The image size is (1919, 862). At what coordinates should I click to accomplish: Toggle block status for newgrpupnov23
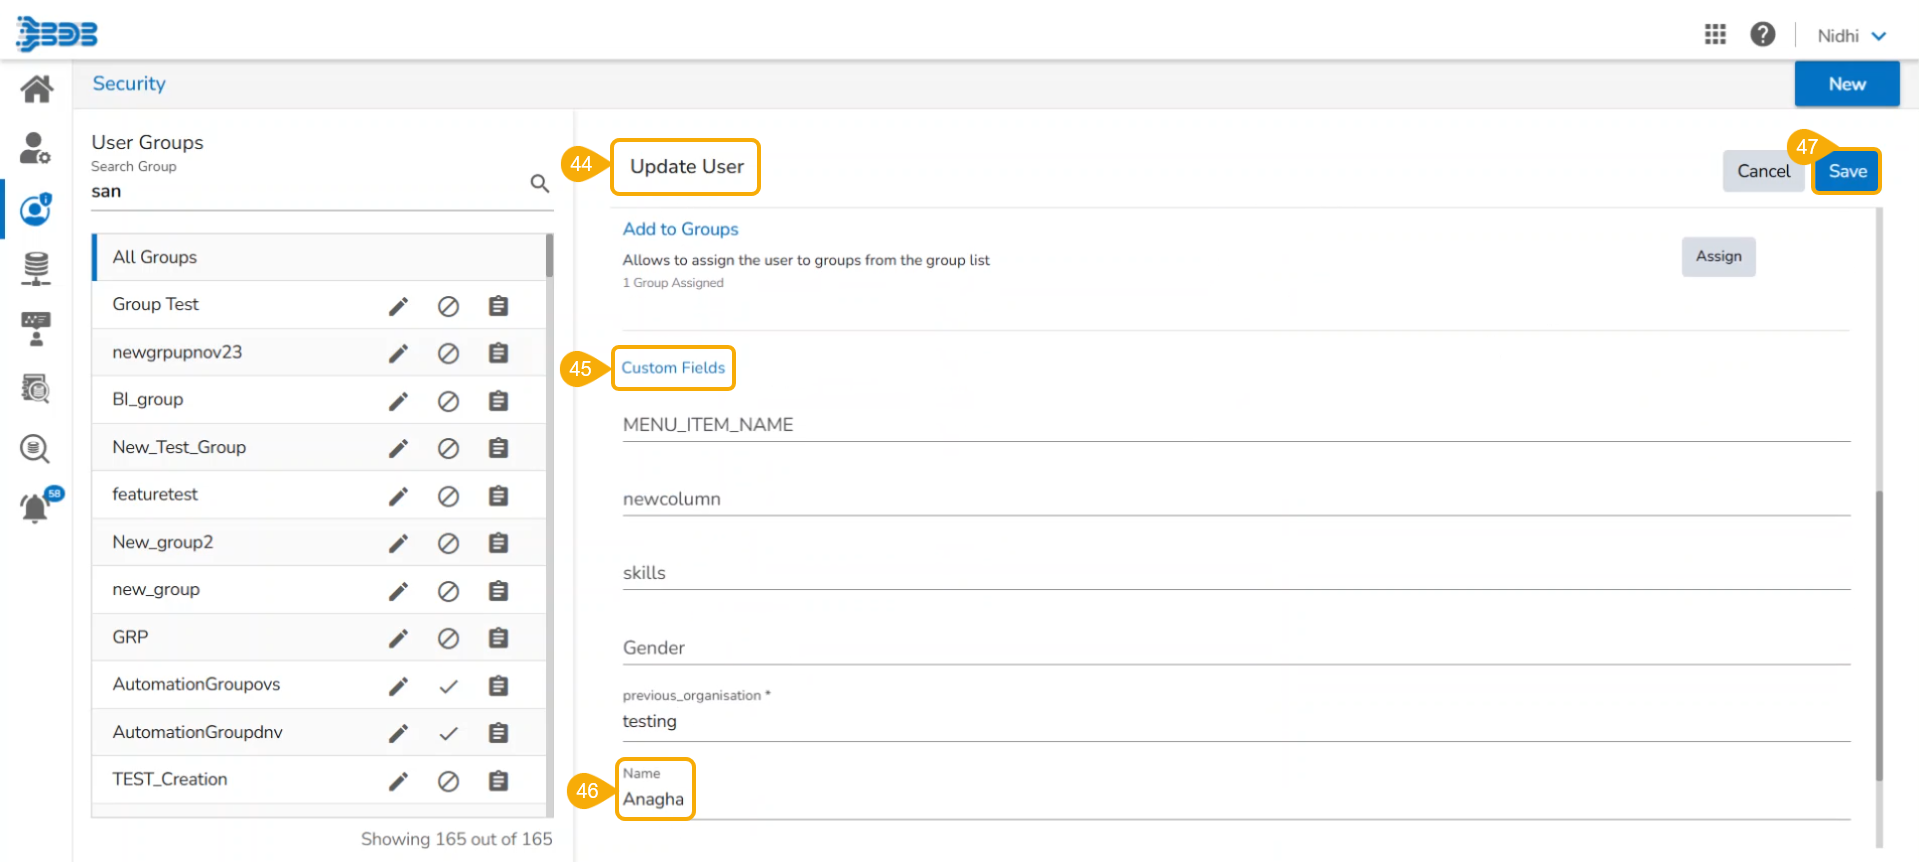(448, 354)
